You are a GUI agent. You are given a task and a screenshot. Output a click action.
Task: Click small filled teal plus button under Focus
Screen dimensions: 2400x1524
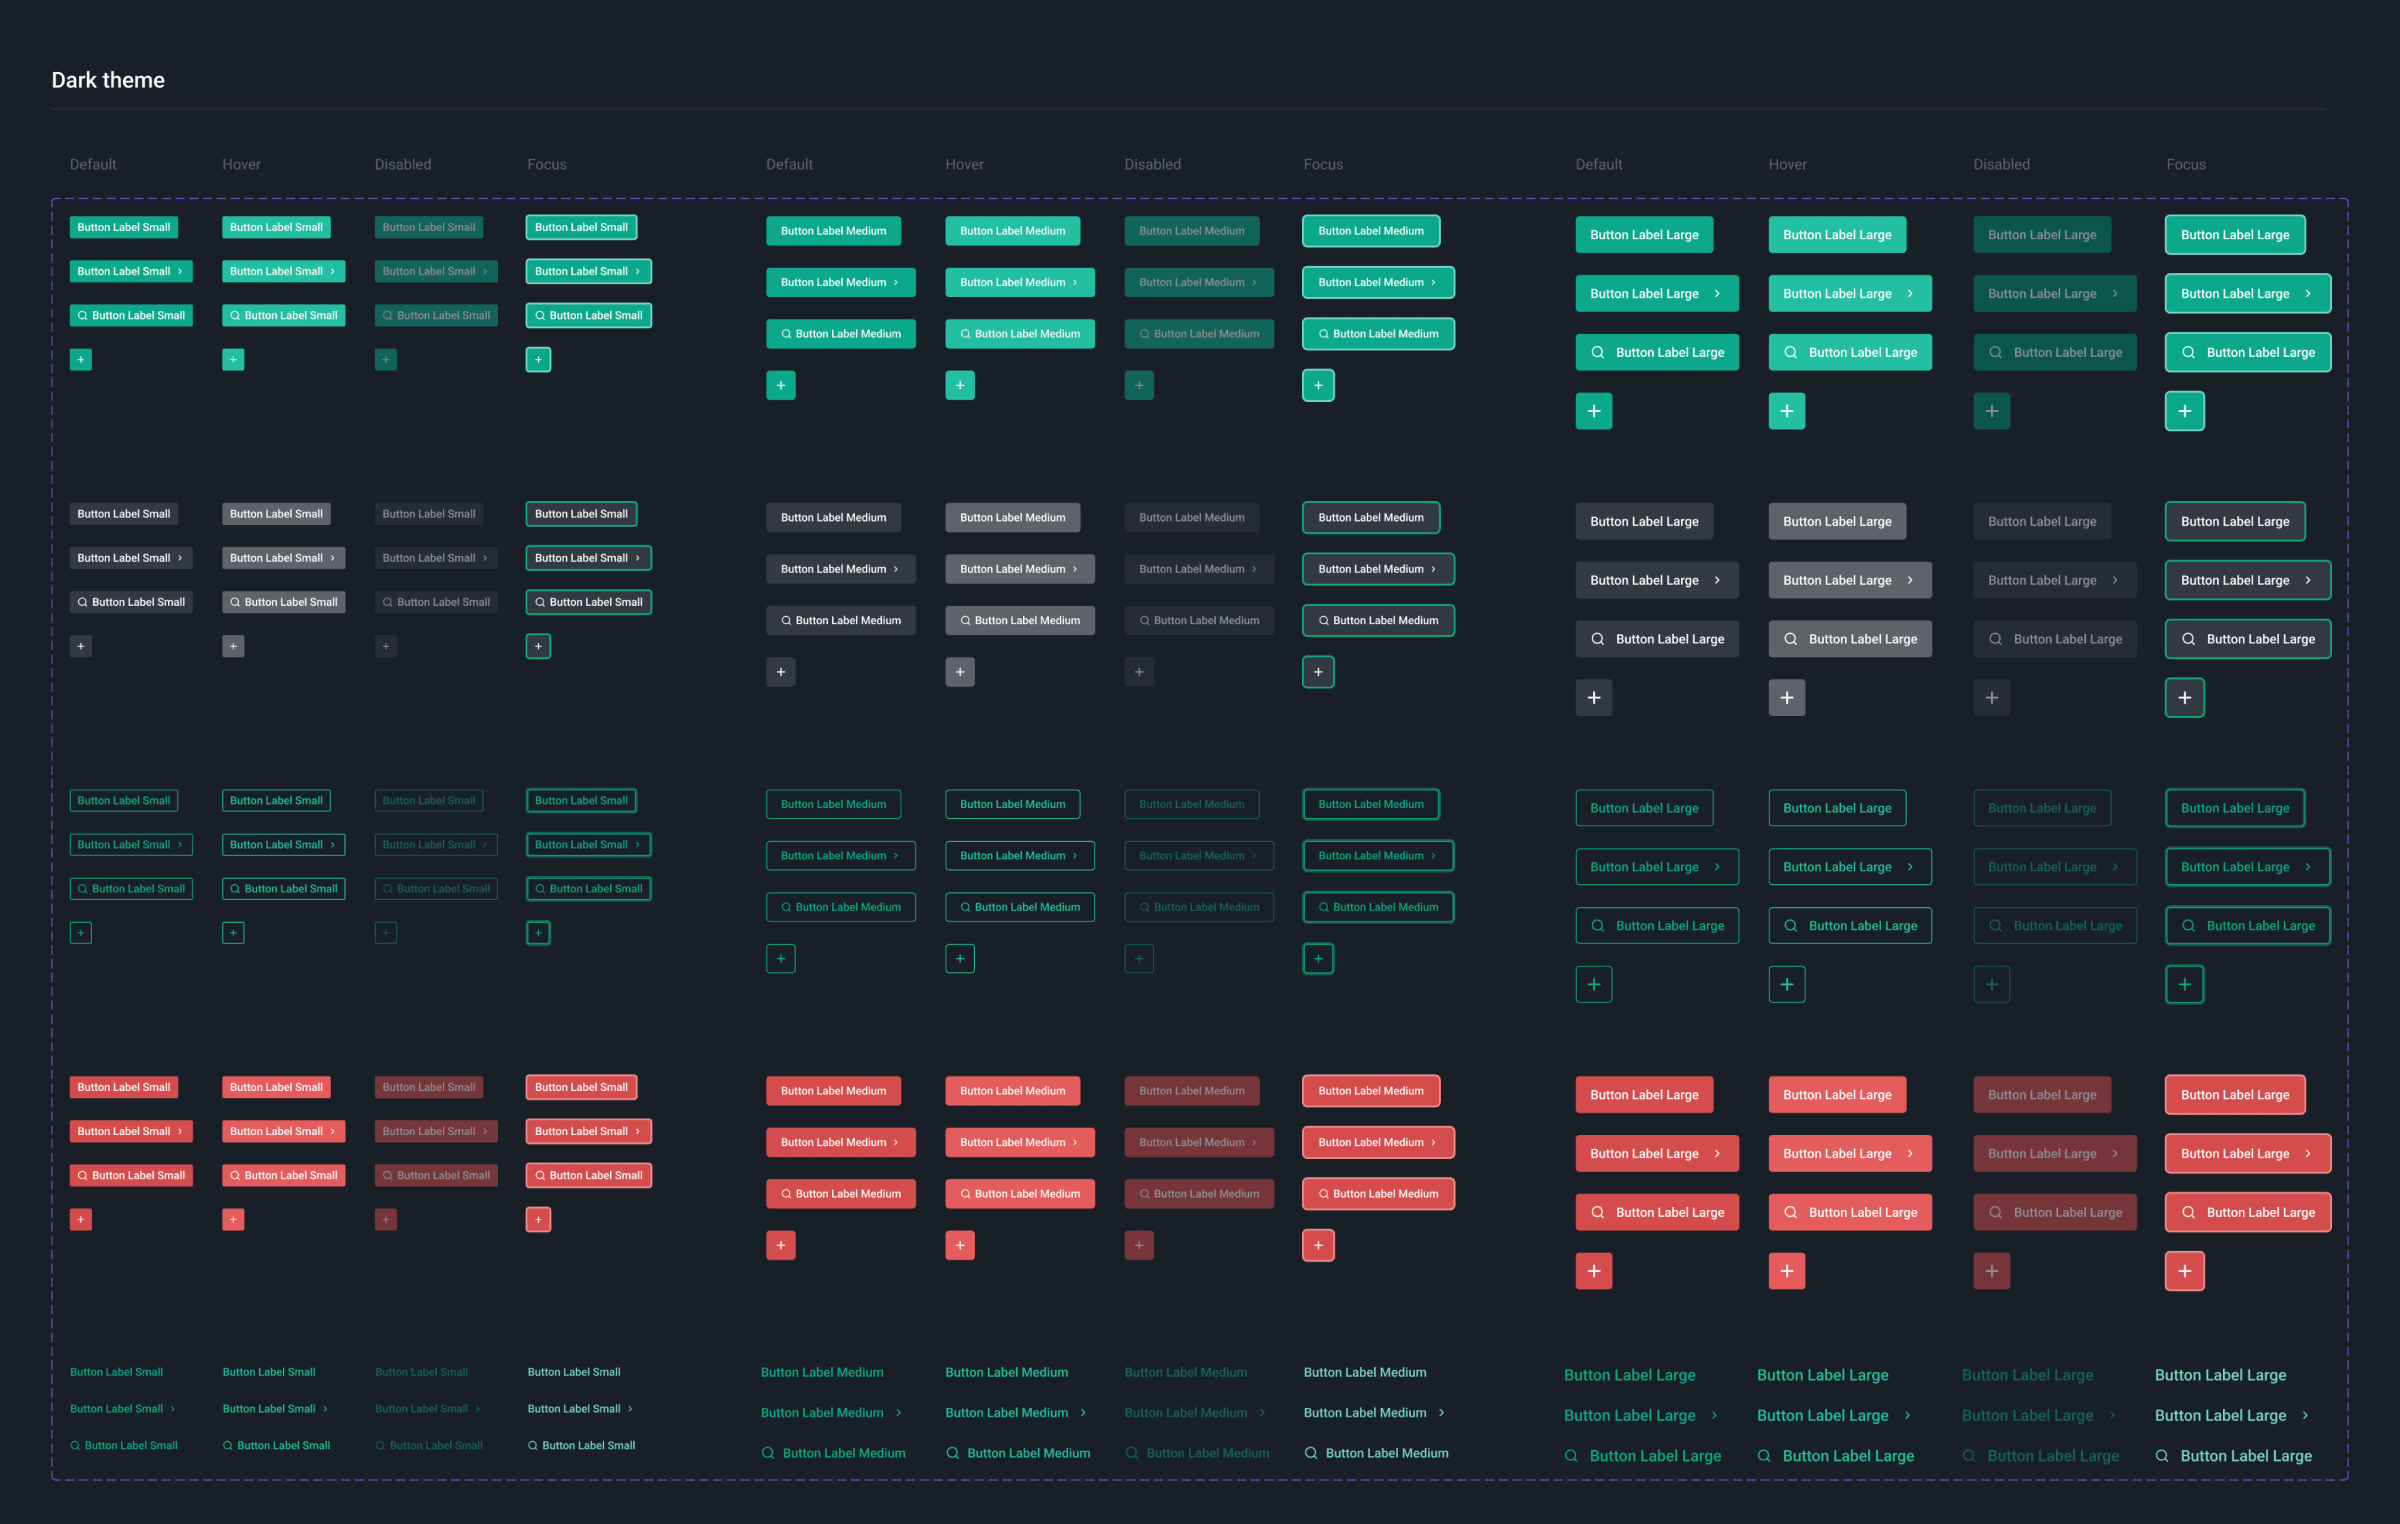538,359
